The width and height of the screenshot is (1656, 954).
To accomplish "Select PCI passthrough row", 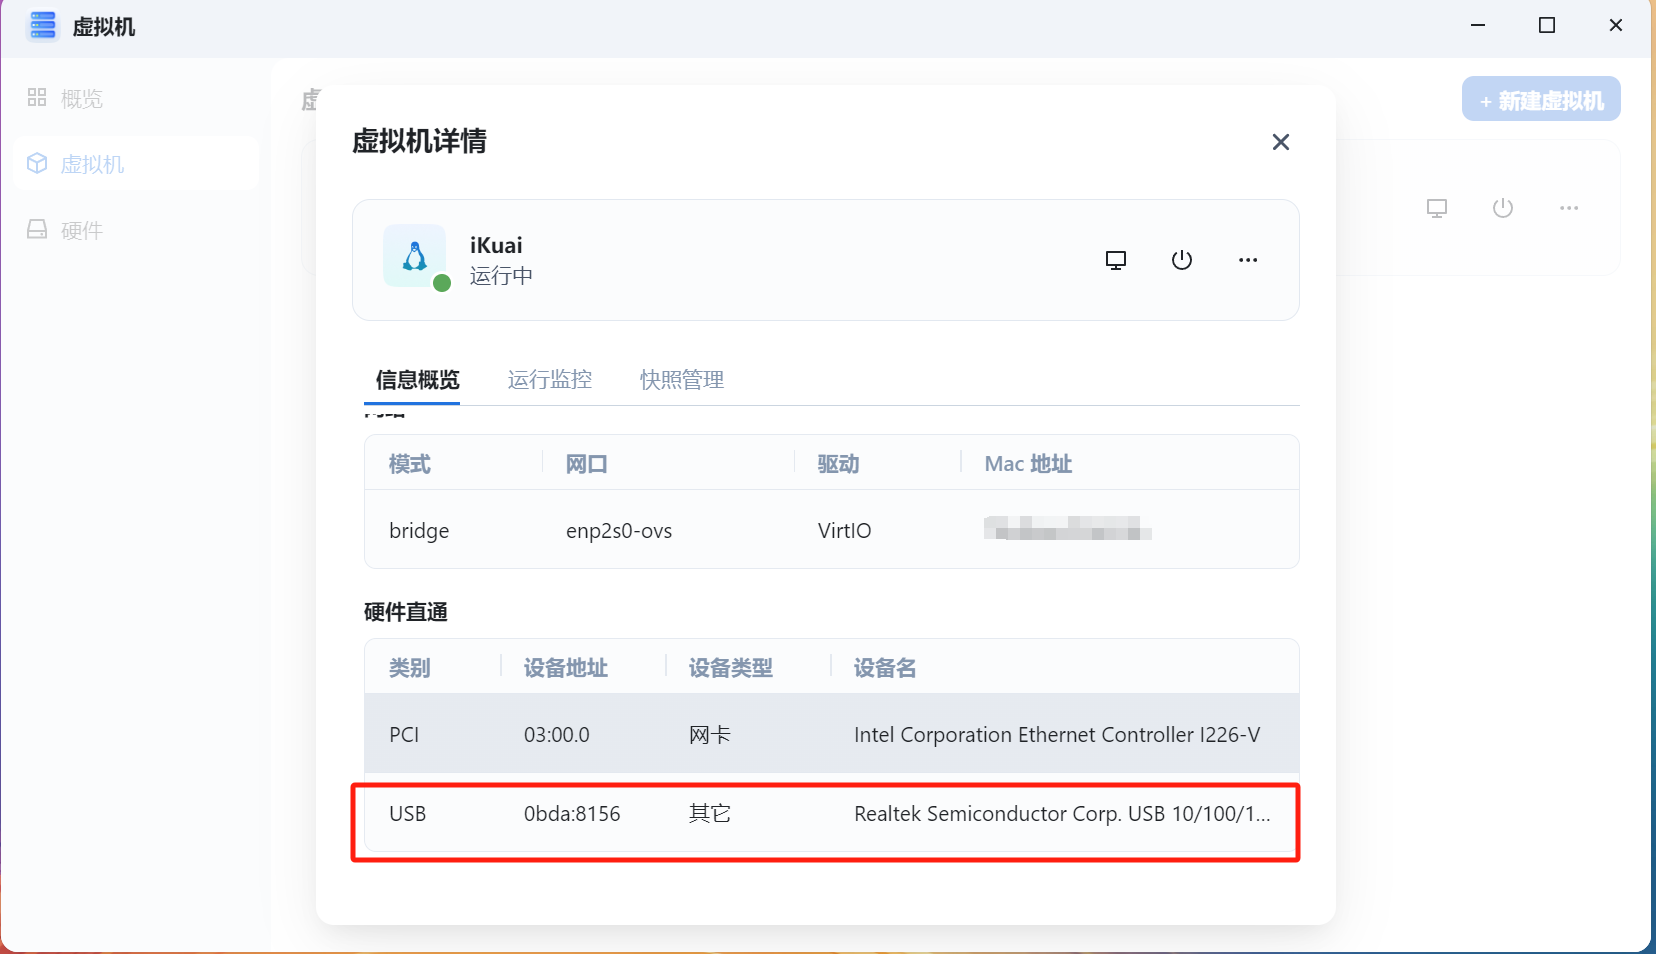I will (832, 734).
